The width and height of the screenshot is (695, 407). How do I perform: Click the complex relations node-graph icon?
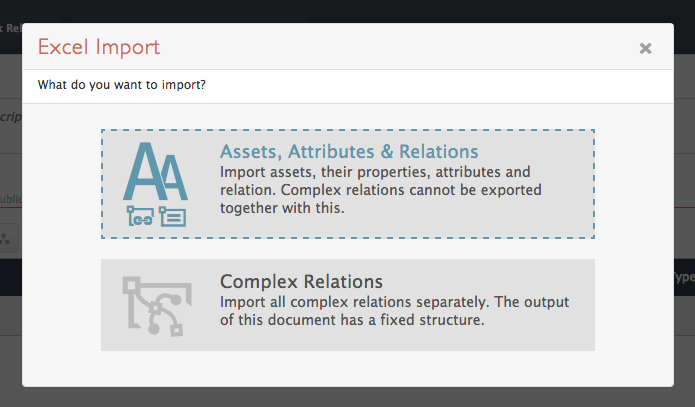point(157,306)
